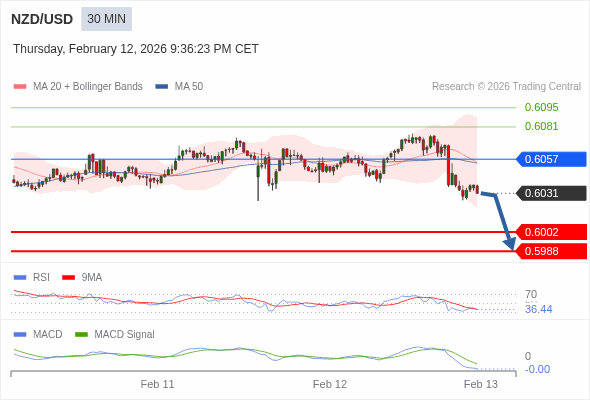
Task: Click the MA 50 legend swatch
Action: tap(162, 87)
